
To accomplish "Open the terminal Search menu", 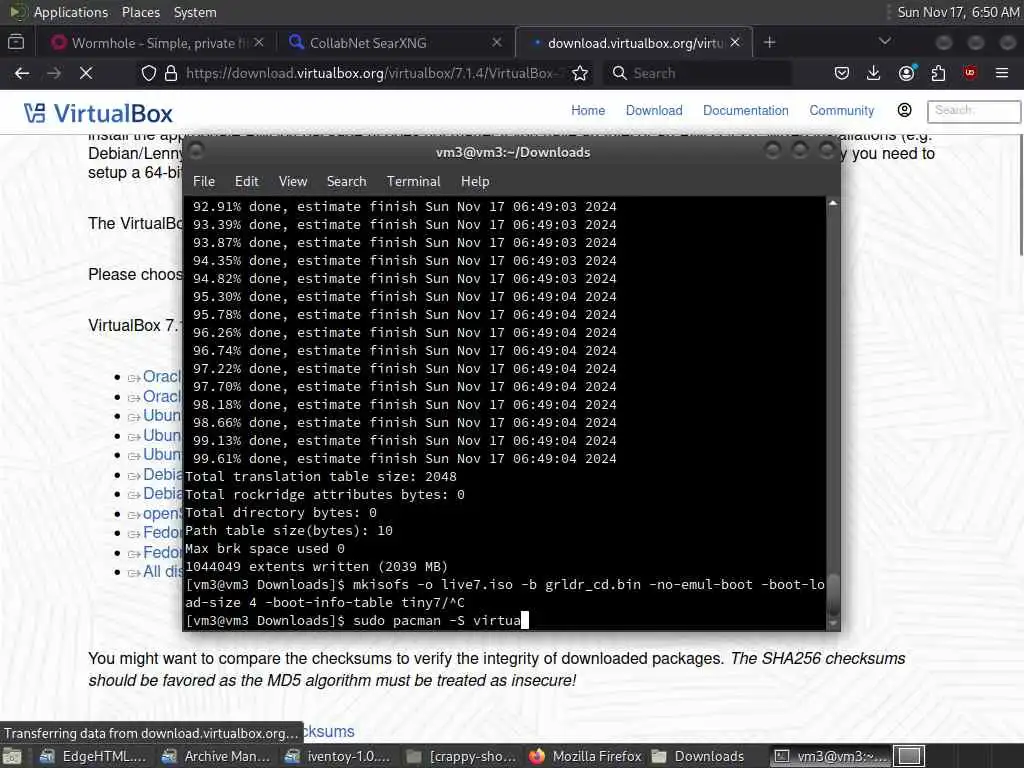I will click(x=346, y=182).
